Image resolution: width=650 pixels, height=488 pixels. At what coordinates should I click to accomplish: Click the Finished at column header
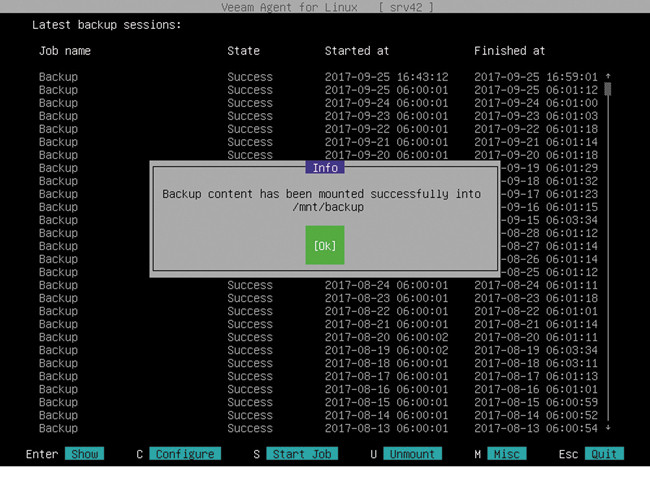point(509,51)
